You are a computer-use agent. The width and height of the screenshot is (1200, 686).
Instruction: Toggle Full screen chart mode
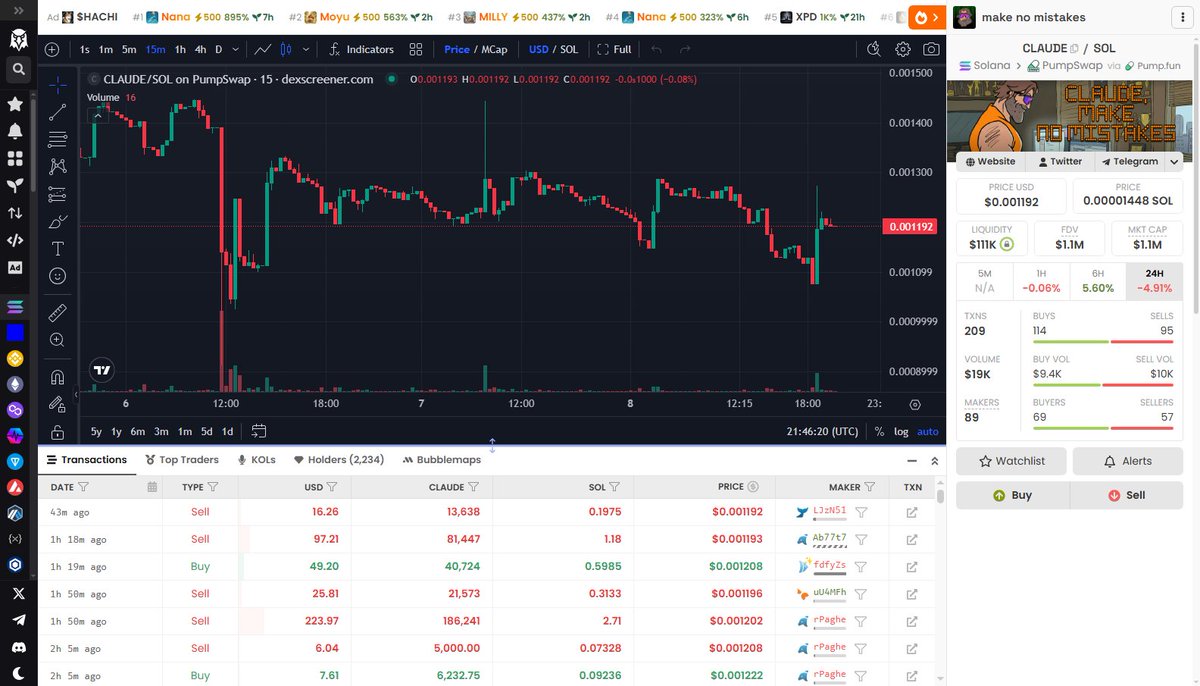coord(614,49)
